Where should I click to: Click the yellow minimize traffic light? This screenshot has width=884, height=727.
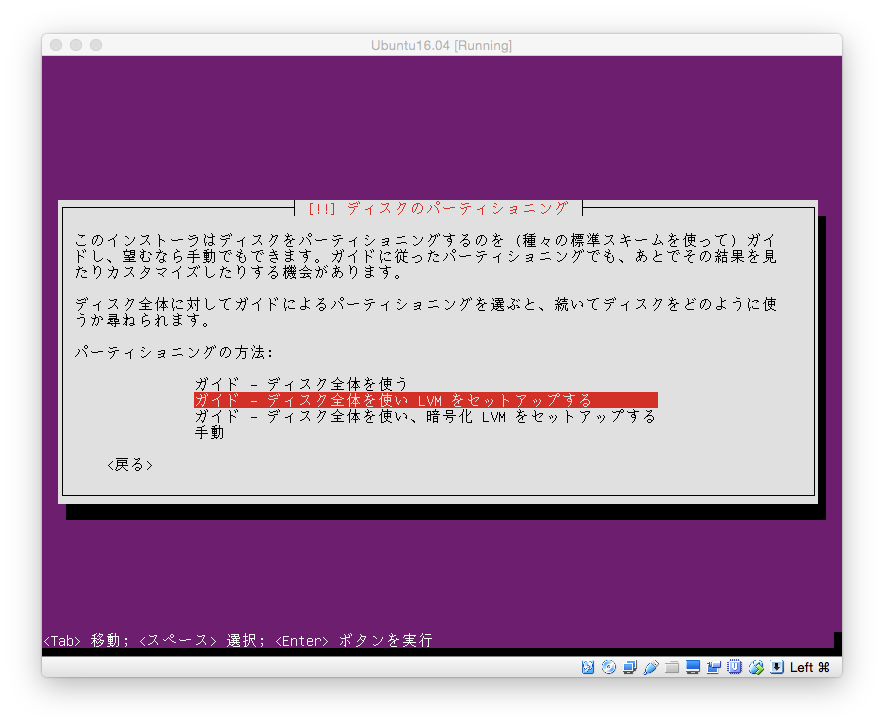(75, 45)
